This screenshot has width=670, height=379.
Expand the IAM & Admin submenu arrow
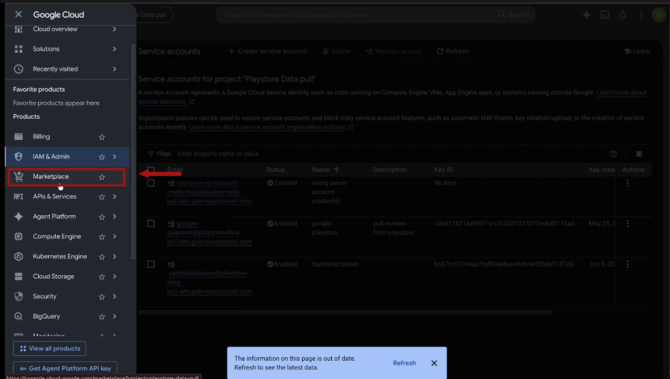pyautogui.click(x=115, y=157)
